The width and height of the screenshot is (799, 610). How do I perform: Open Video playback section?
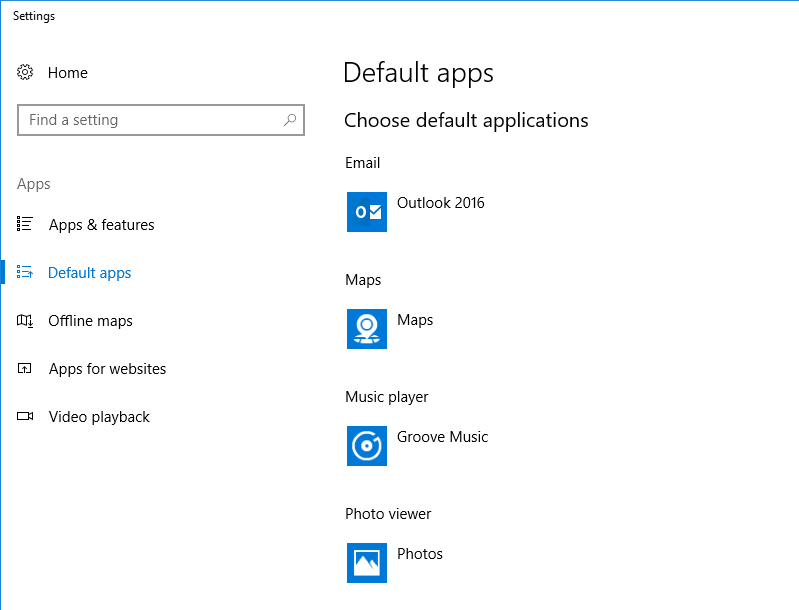coord(99,417)
